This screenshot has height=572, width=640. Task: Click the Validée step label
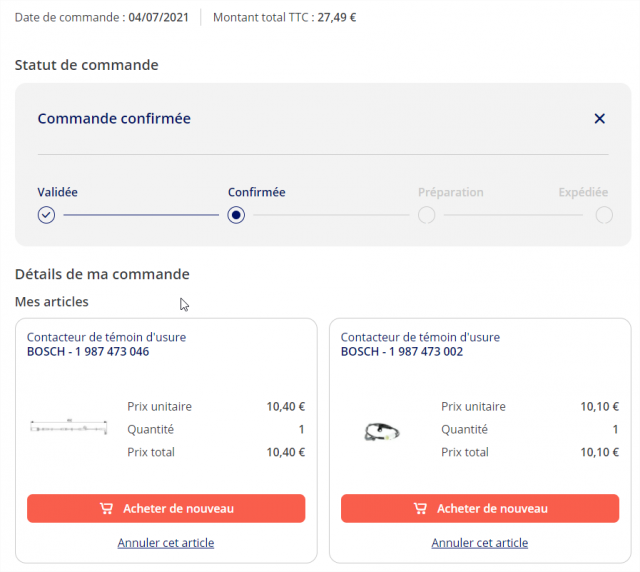58,192
